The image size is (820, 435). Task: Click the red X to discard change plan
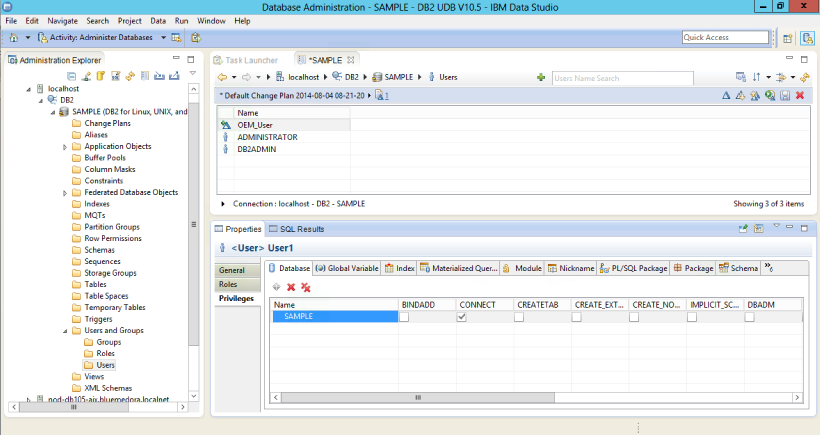pyautogui.click(x=800, y=95)
